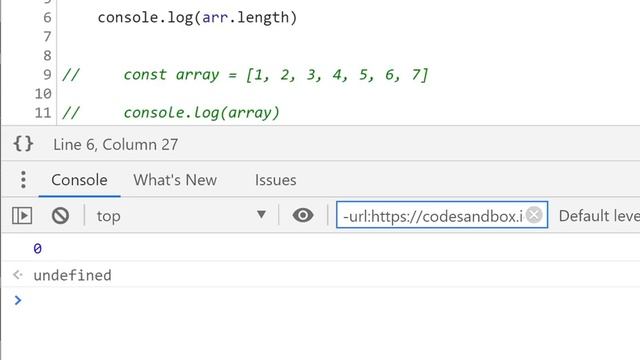This screenshot has height=360, width=640.
Task: Open live expression eye icon
Action: coord(303,215)
